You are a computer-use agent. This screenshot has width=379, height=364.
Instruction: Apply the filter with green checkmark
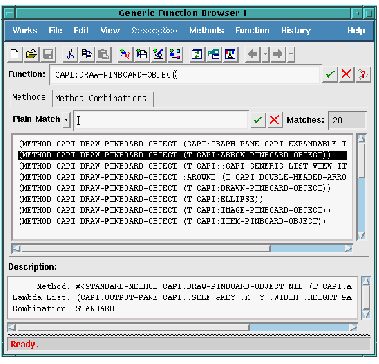(x=258, y=120)
